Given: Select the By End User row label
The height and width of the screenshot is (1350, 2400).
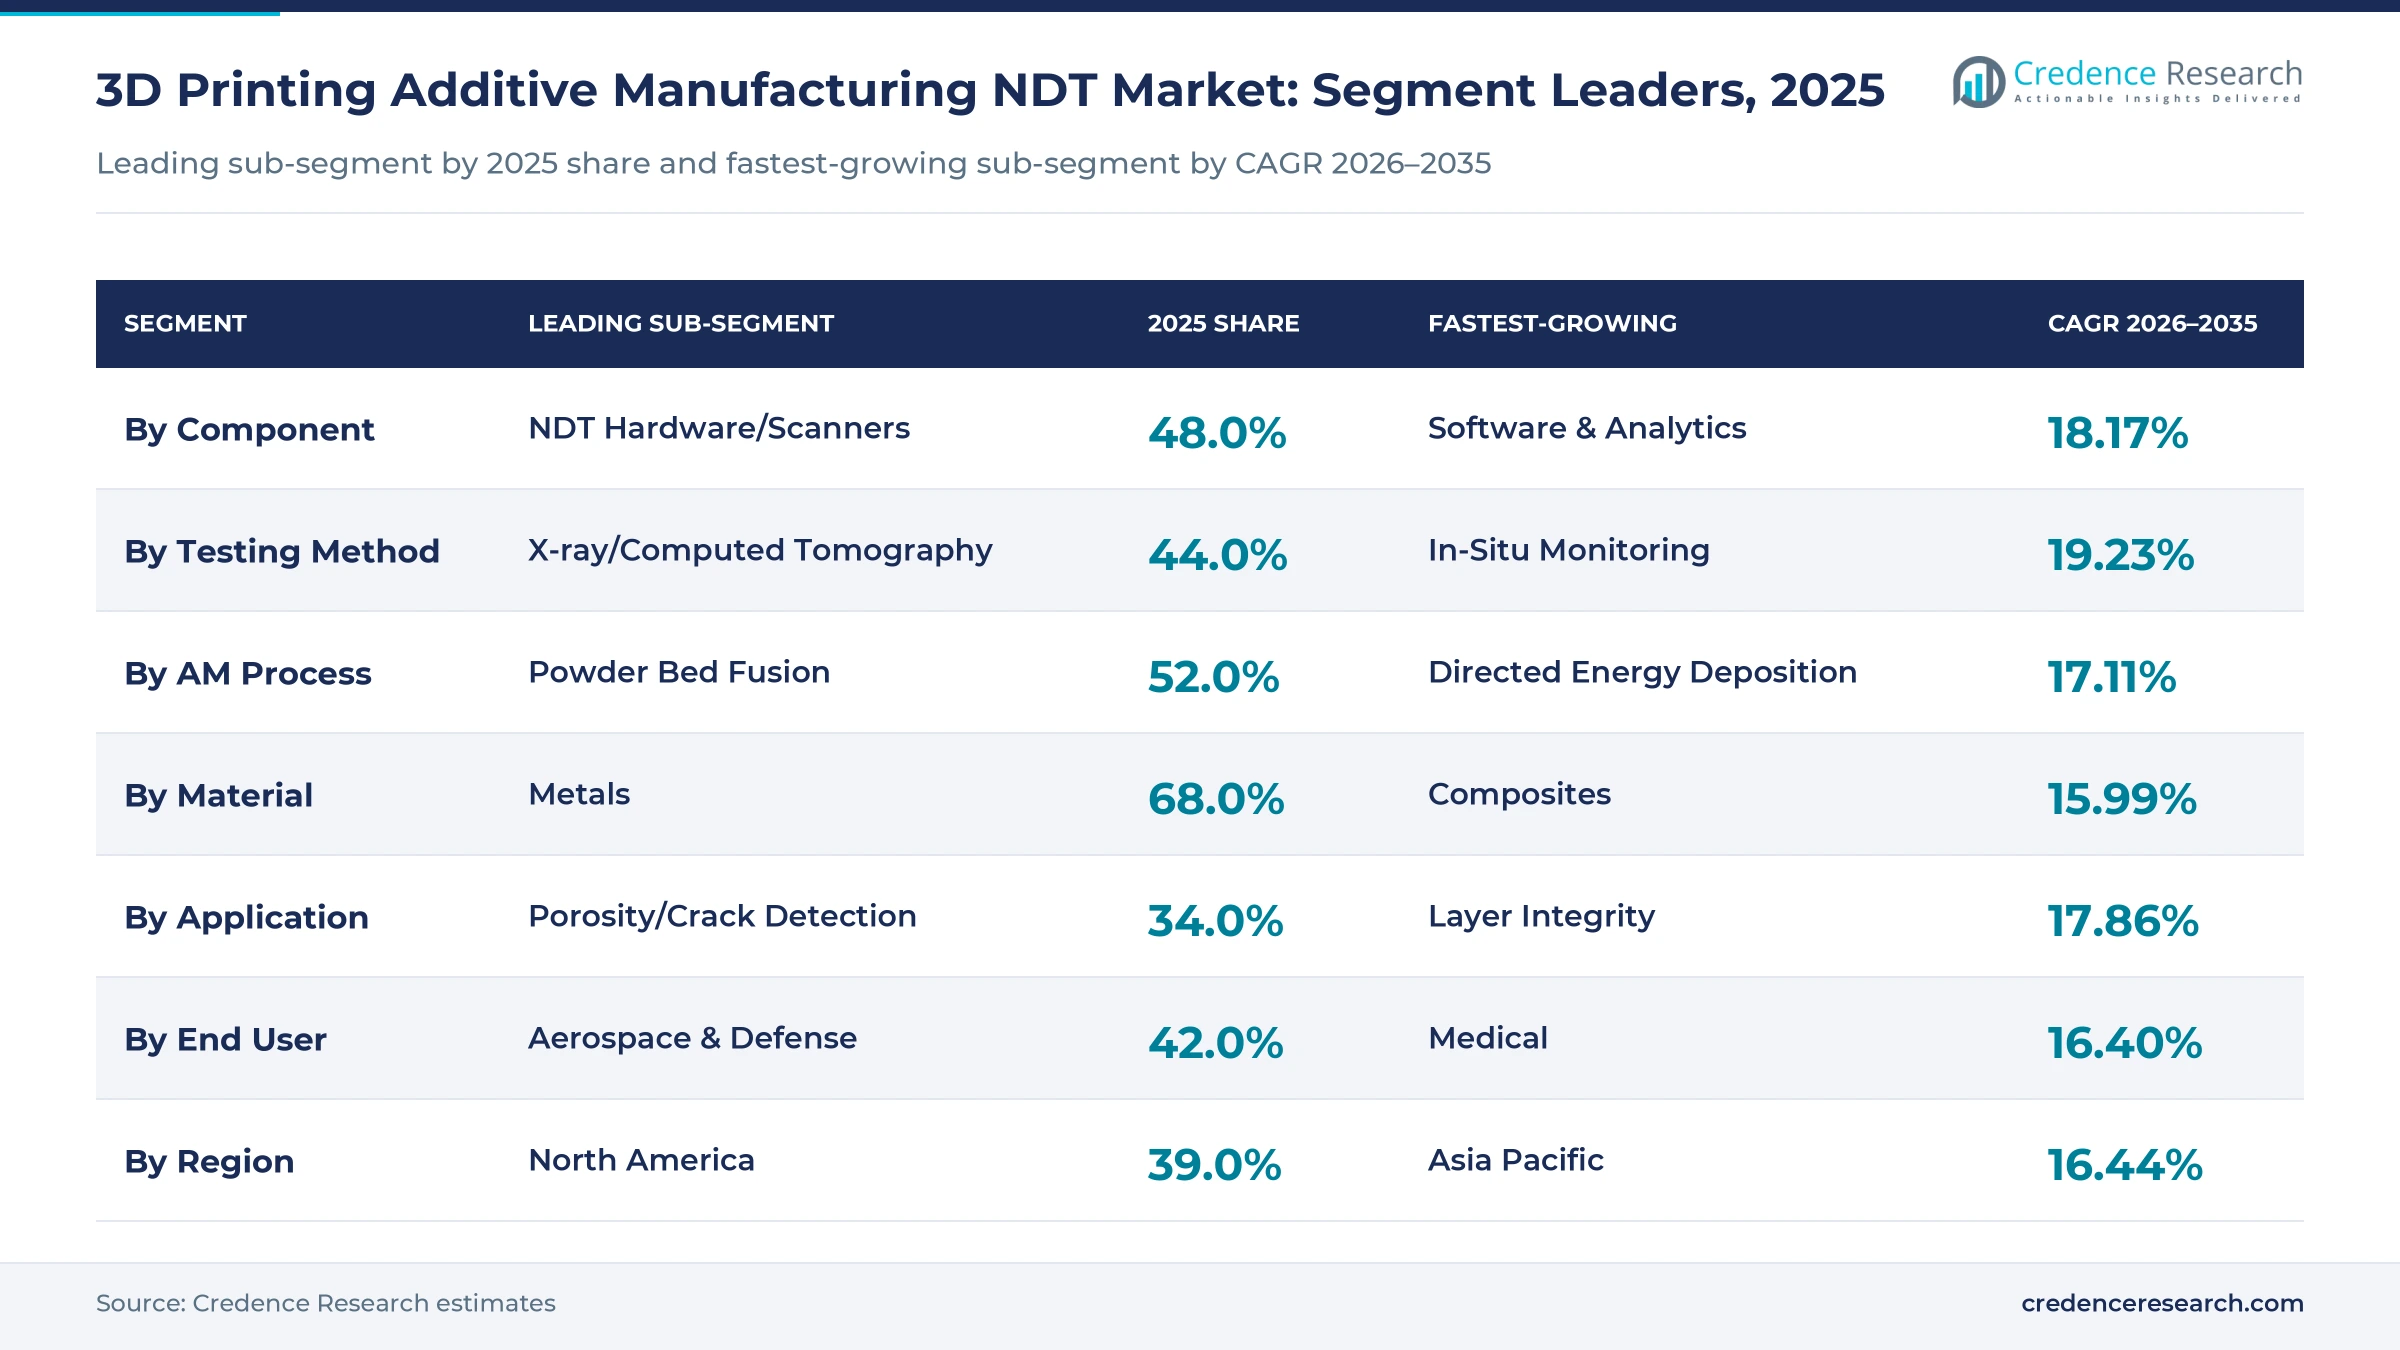Looking at the screenshot, I should click(225, 1040).
